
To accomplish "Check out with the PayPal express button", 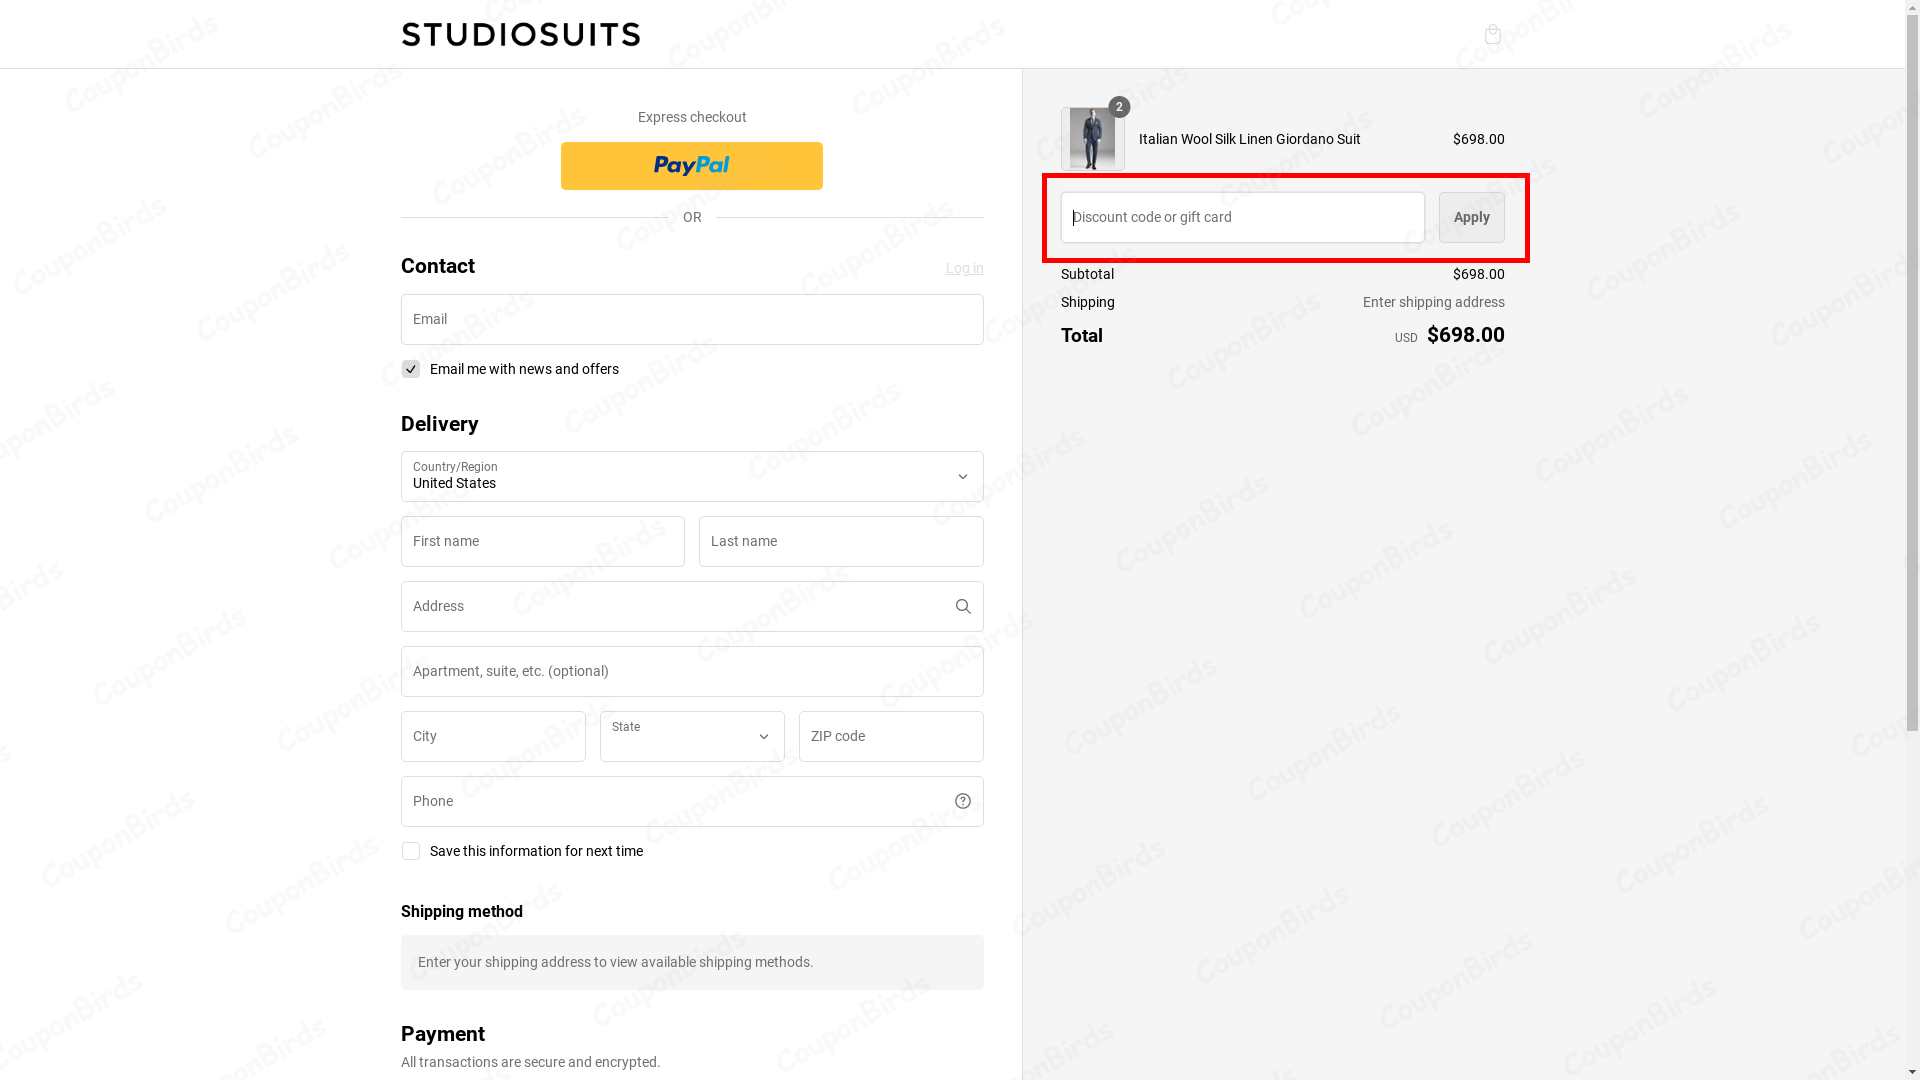I will pyautogui.click(x=691, y=165).
